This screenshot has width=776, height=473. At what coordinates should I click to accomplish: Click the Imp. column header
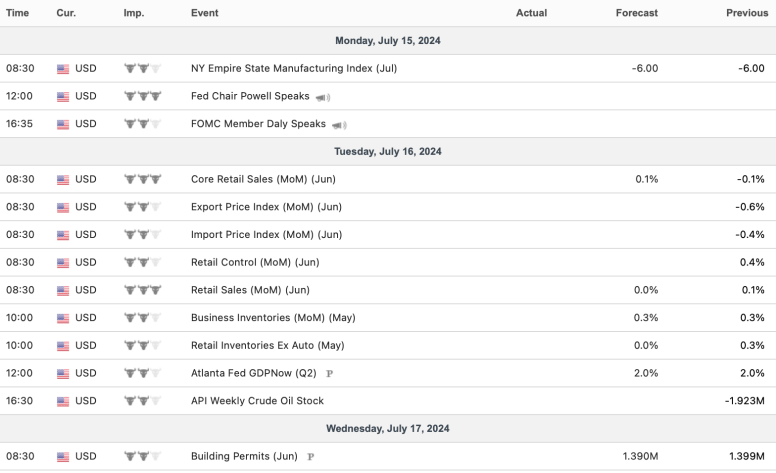click(134, 13)
